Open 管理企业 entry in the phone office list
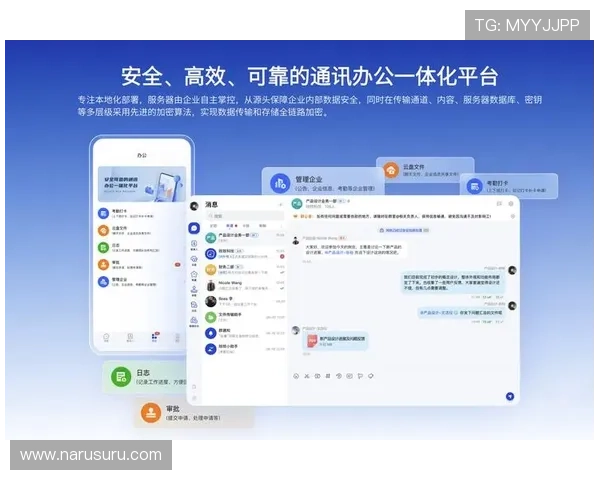 coord(142,282)
